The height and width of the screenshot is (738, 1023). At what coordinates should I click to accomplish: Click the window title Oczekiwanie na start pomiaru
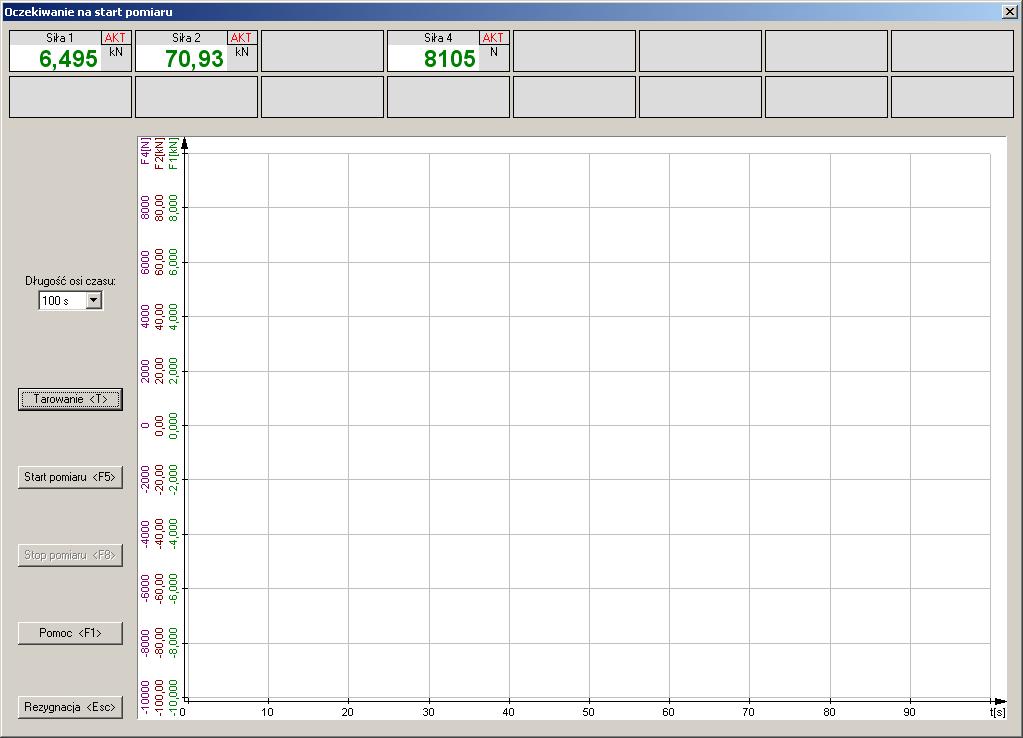click(x=89, y=12)
